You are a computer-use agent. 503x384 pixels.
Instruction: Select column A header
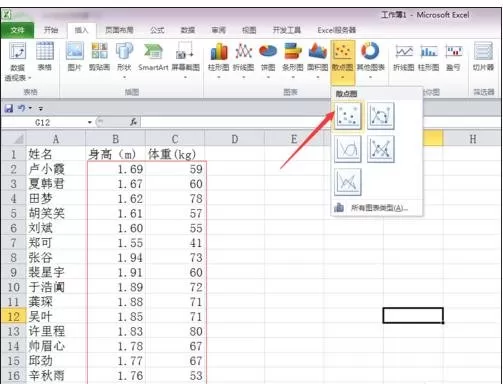click(x=56, y=139)
